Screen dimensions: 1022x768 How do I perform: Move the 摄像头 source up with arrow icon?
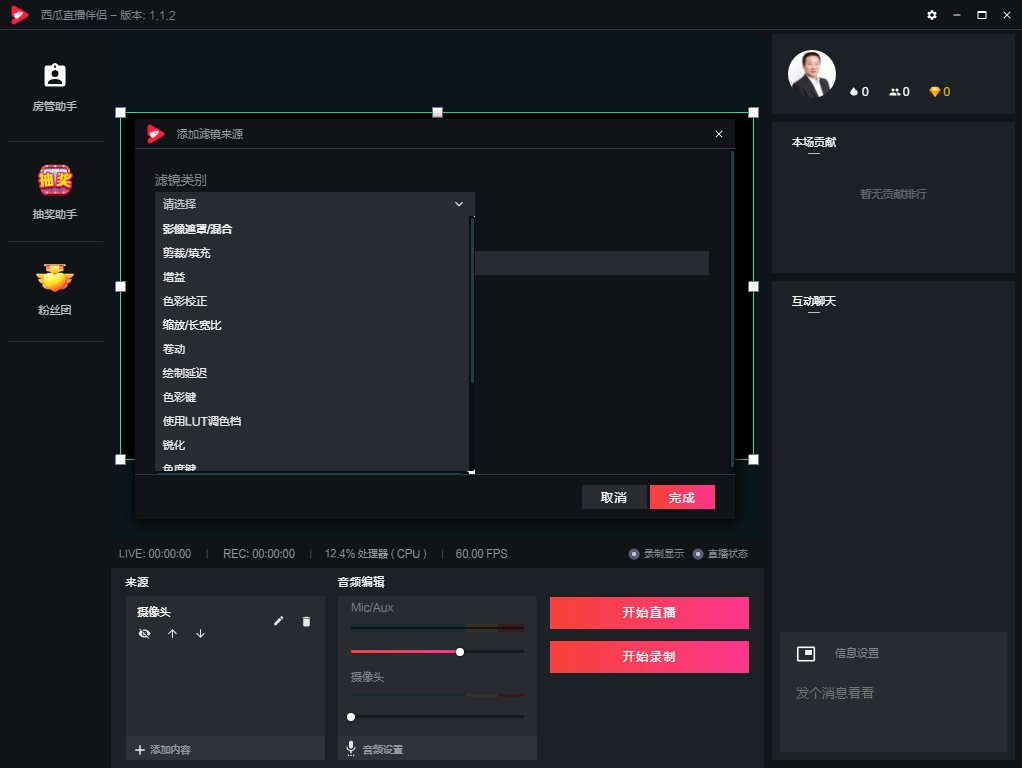pyautogui.click(x=172, y=633)
